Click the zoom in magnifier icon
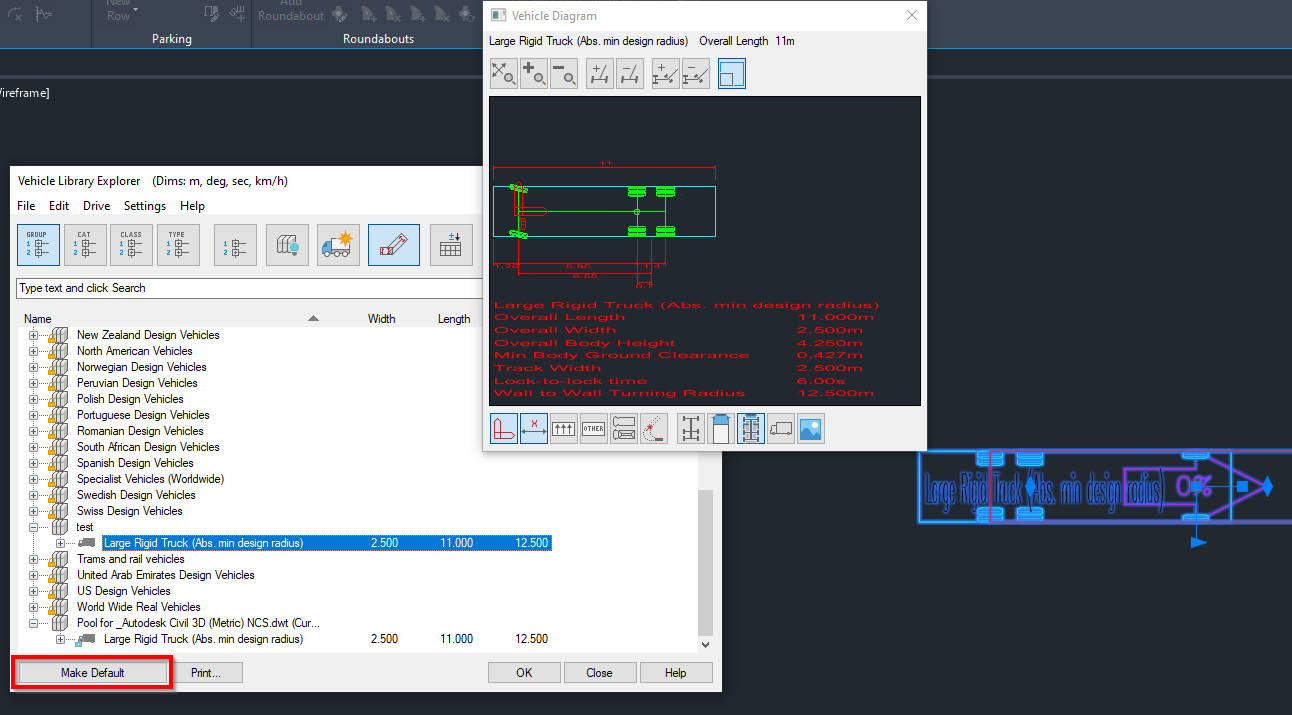 [x=533, y=74]
